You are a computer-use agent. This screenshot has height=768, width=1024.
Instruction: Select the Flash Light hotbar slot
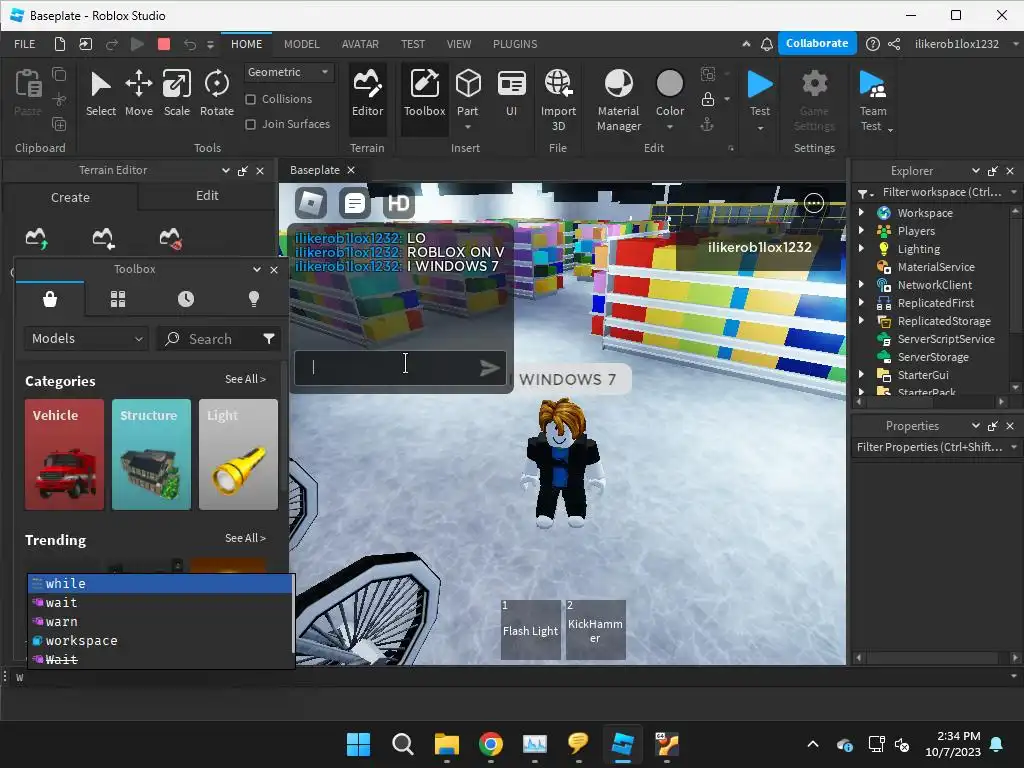530,630
